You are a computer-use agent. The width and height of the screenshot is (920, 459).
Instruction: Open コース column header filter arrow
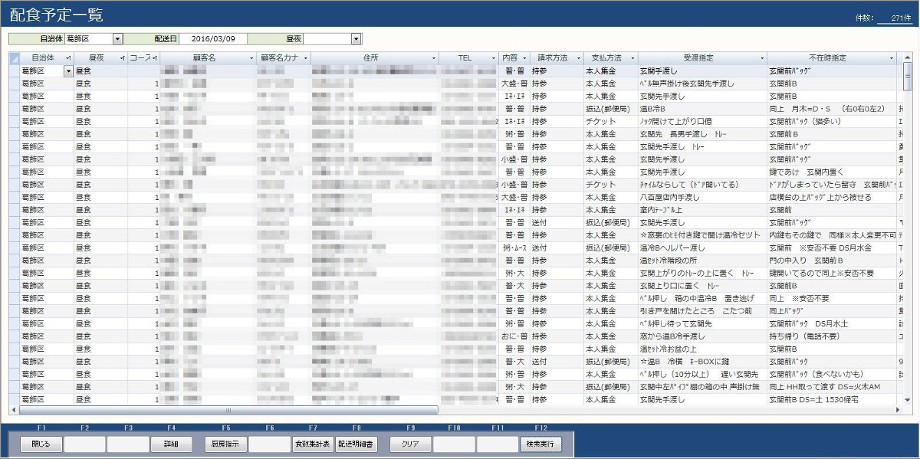(154, 58)
